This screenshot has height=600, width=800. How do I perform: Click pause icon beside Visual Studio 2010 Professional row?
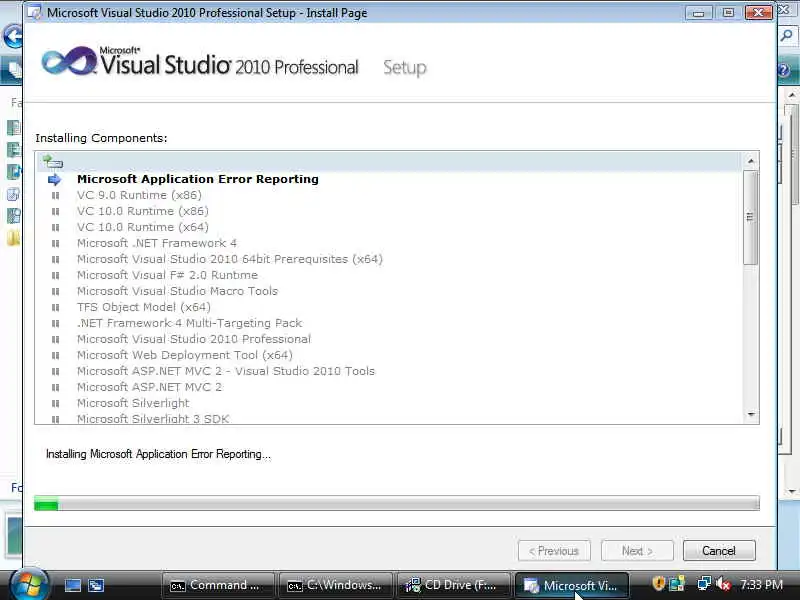(56, 339)
